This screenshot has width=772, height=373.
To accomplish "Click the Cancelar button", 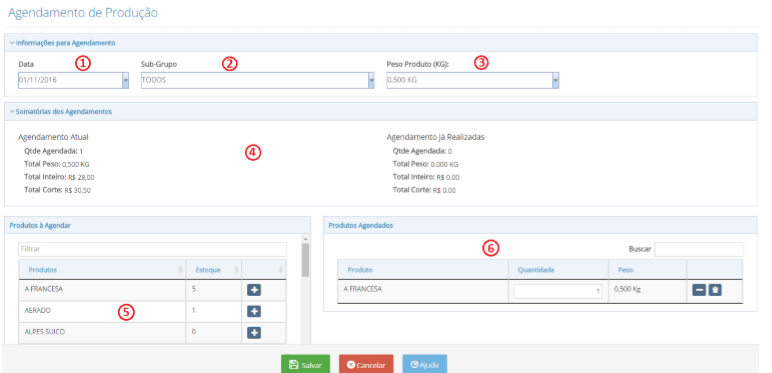I will click(x=366, y=365).
